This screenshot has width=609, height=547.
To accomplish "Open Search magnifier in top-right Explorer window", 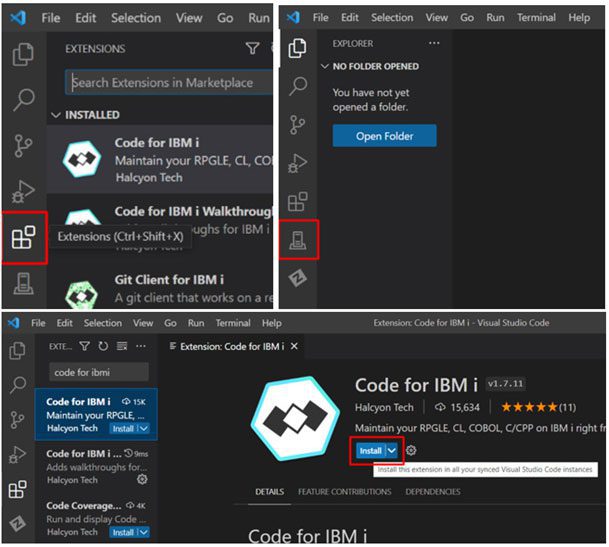I will pos(298,86).
